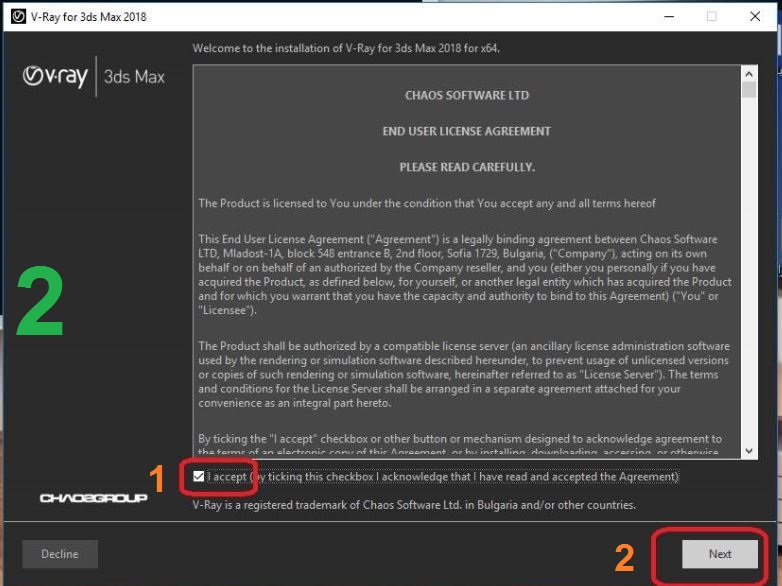Click the Decline button
Screen dimensions: 782x586
coord(60,554)
